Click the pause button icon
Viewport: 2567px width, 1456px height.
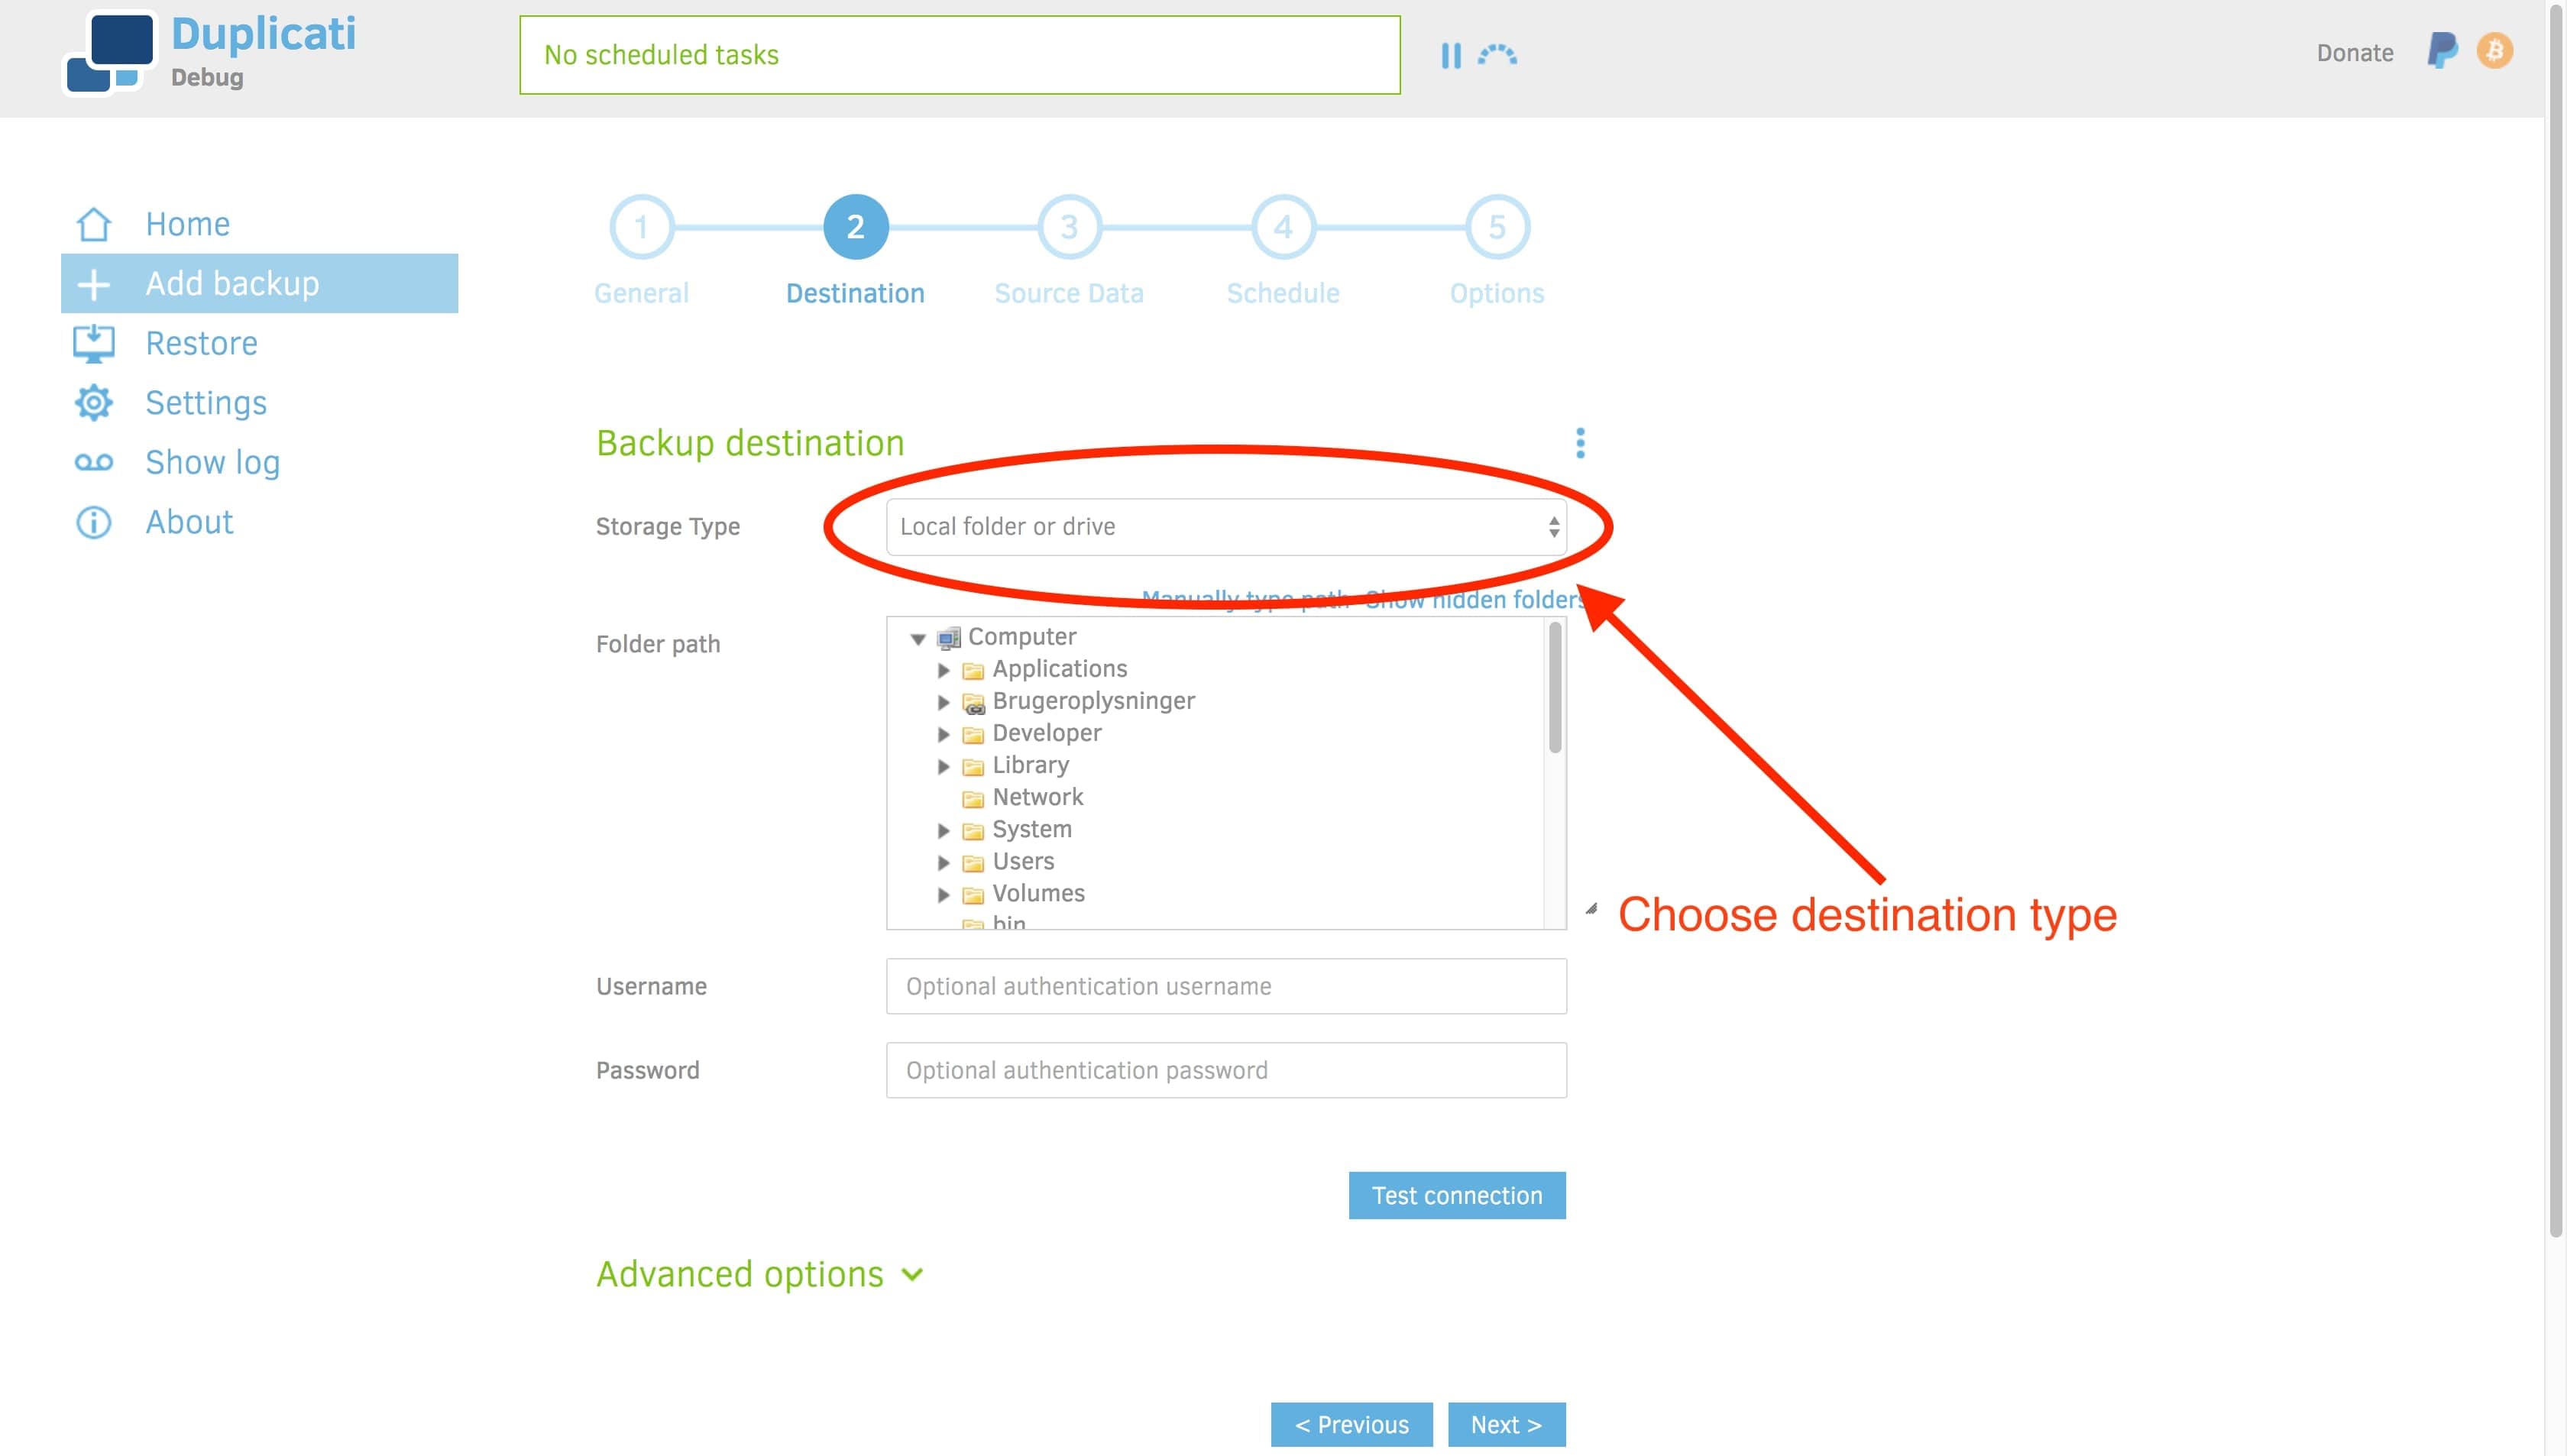1451,53
